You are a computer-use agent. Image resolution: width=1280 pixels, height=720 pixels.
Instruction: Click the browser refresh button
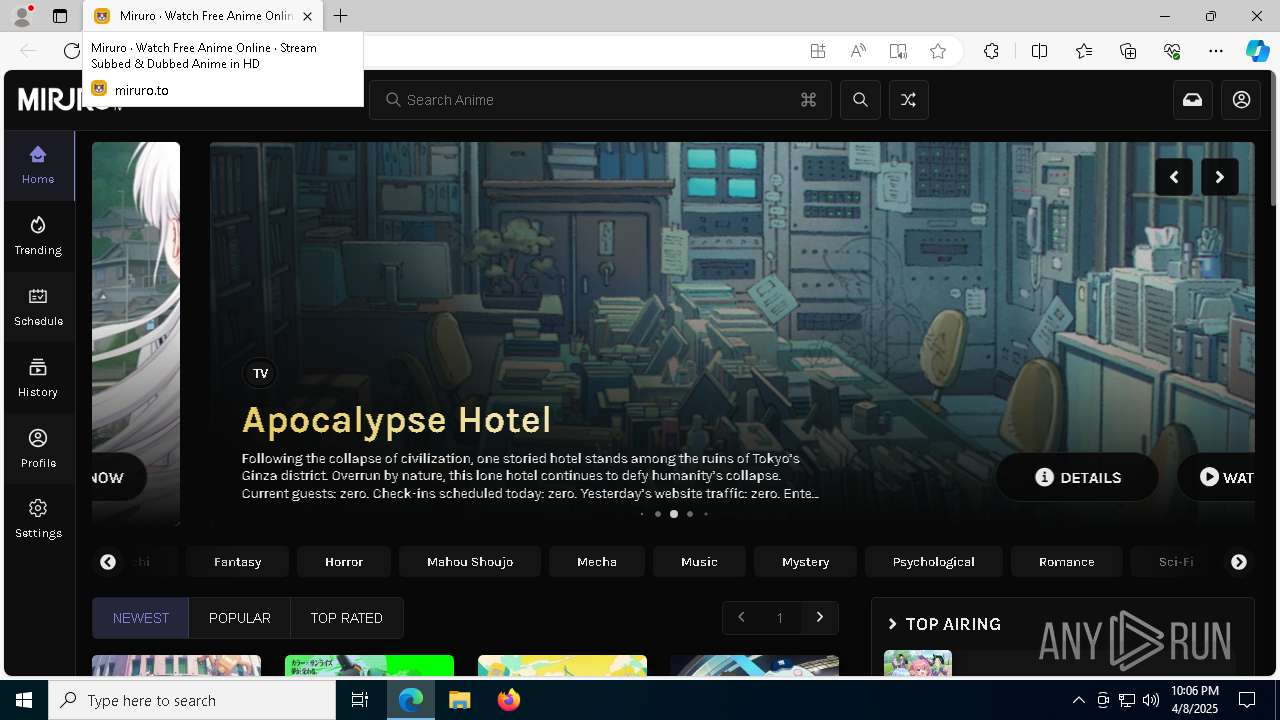point(71,51)
